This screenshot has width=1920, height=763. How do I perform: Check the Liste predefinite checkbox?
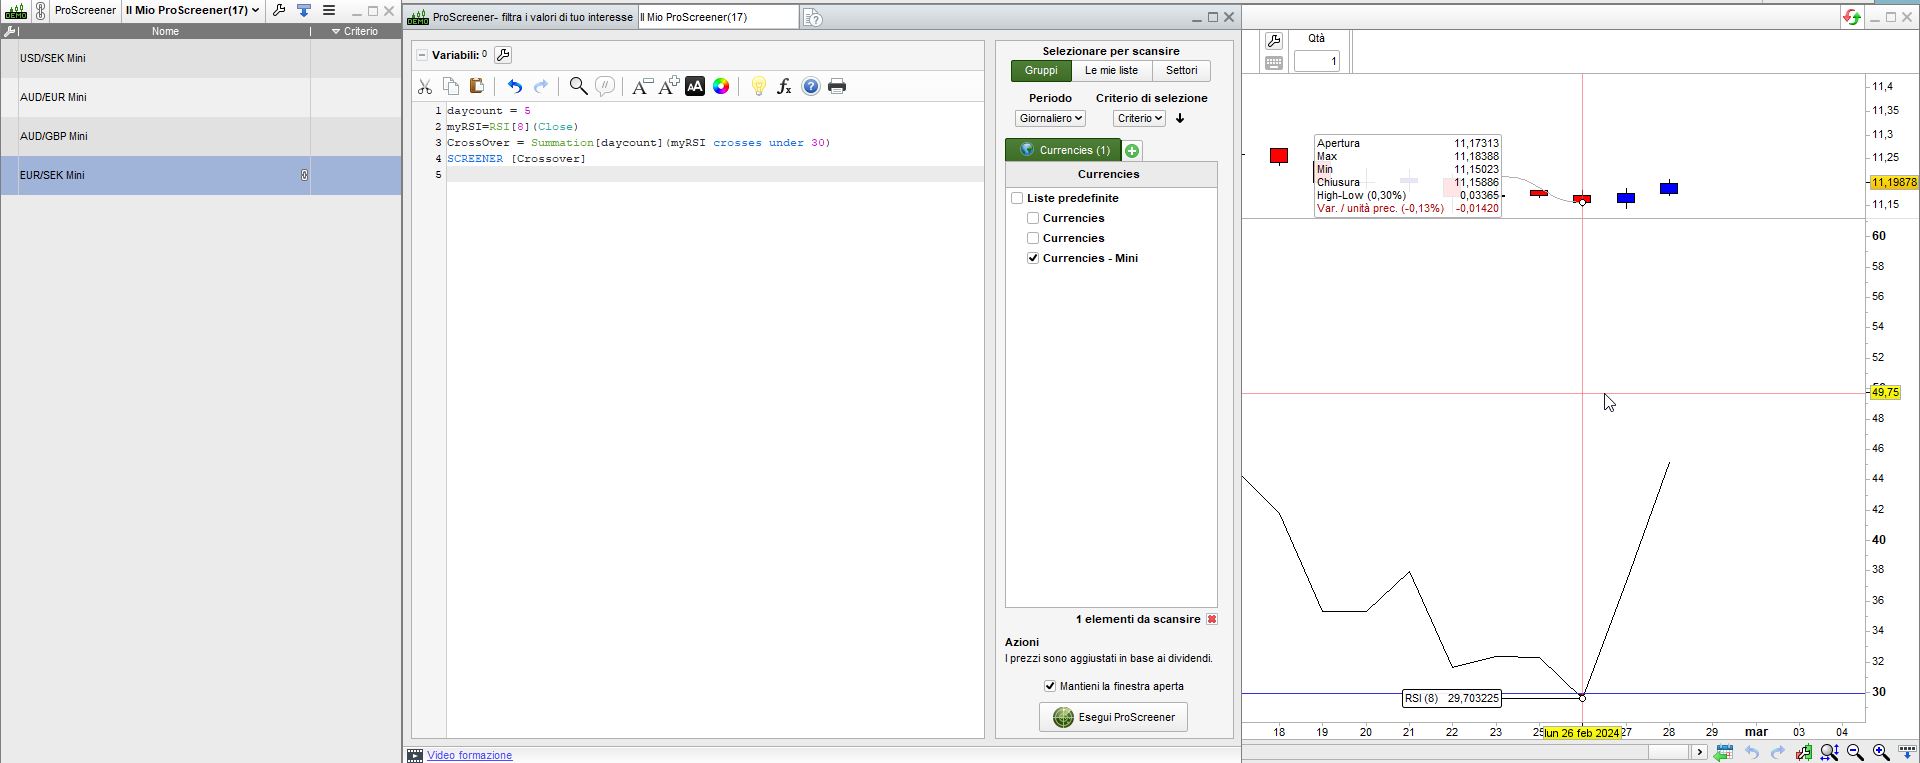point(1017,198)
